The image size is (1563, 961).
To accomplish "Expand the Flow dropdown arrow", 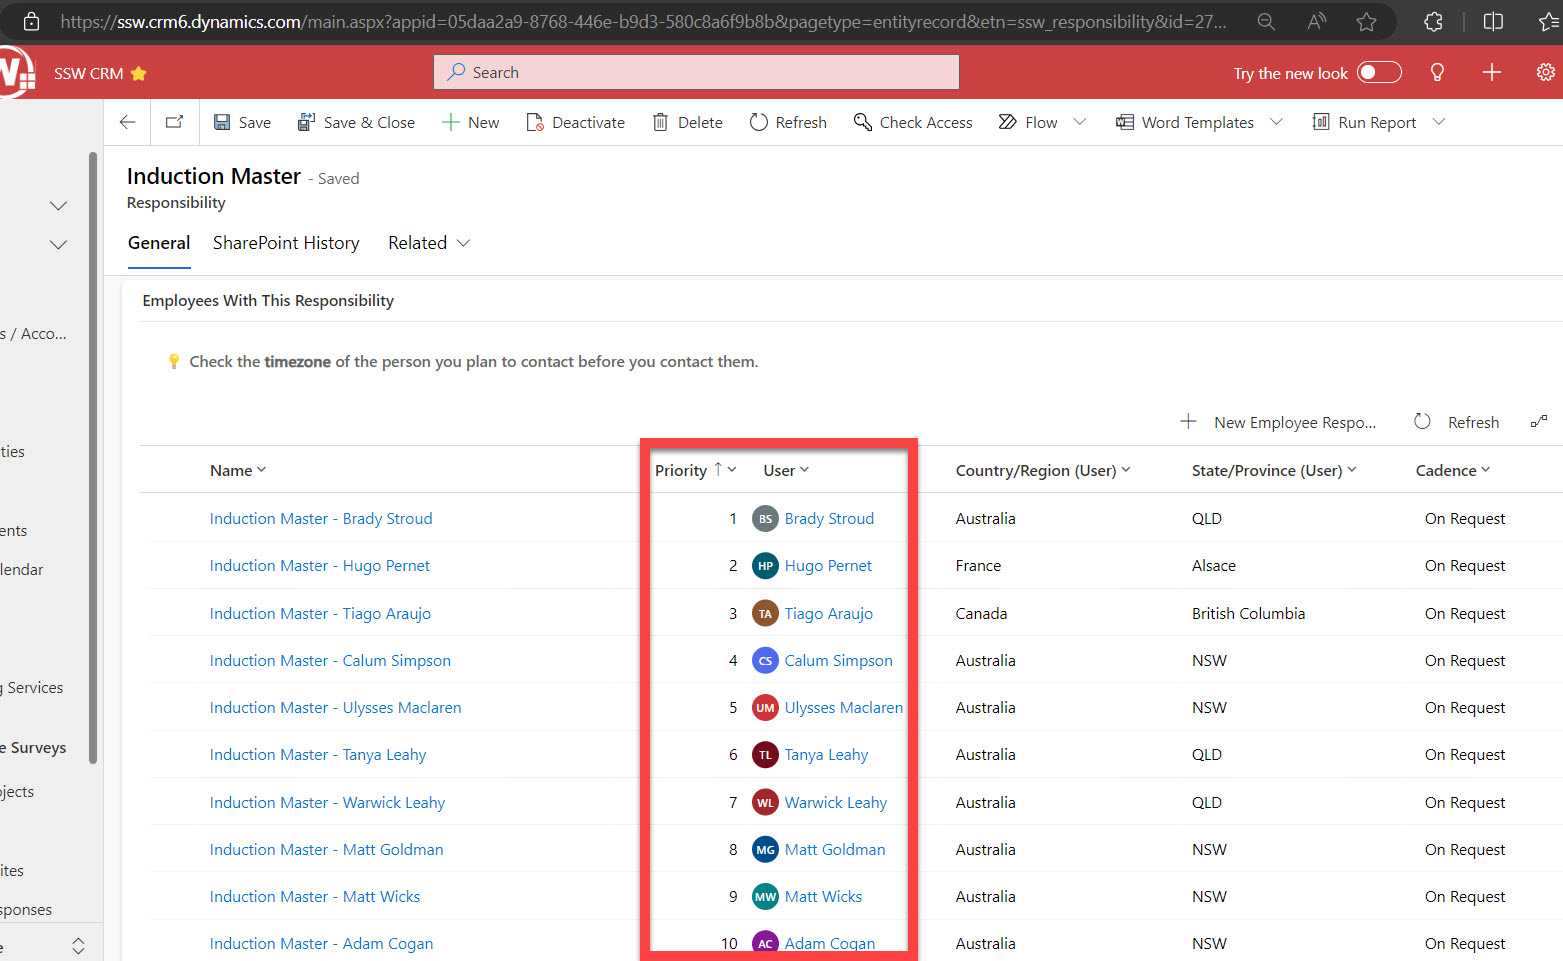I will point(1080,122).
